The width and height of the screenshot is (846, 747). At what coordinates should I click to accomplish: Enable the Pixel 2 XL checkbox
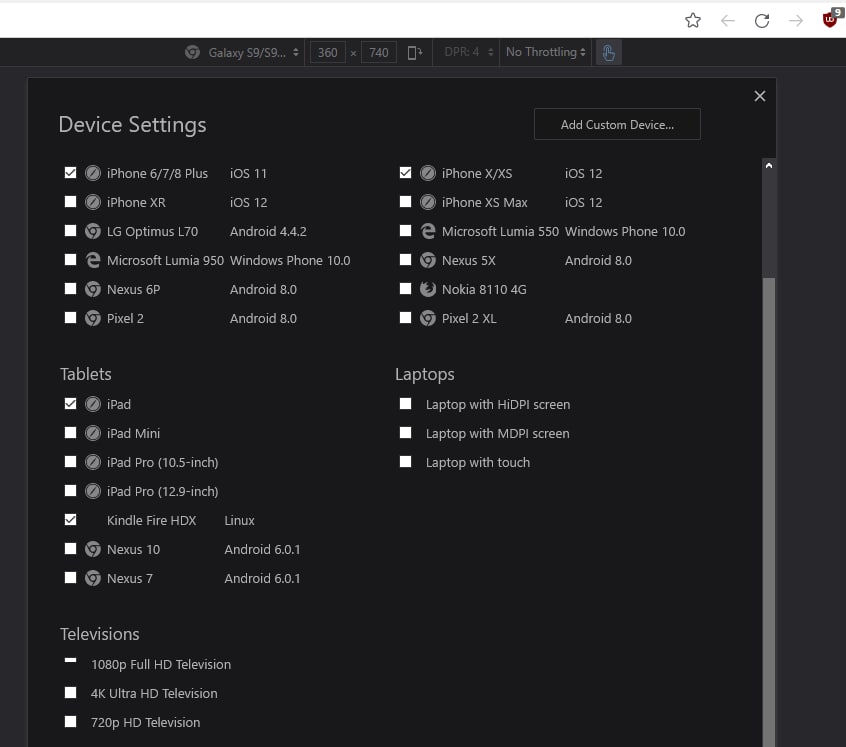click(x=405, y=318)
